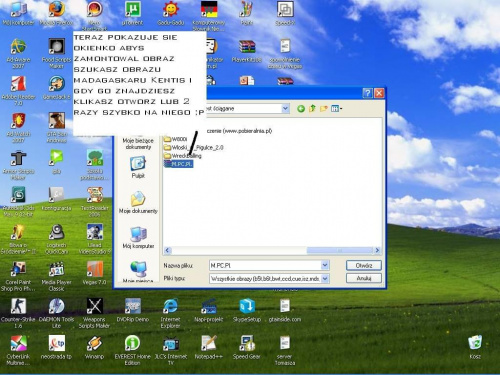Viewport: 500px width, 375px height.
Task: Click the Otwórz button
Action: tap(364, 265)
